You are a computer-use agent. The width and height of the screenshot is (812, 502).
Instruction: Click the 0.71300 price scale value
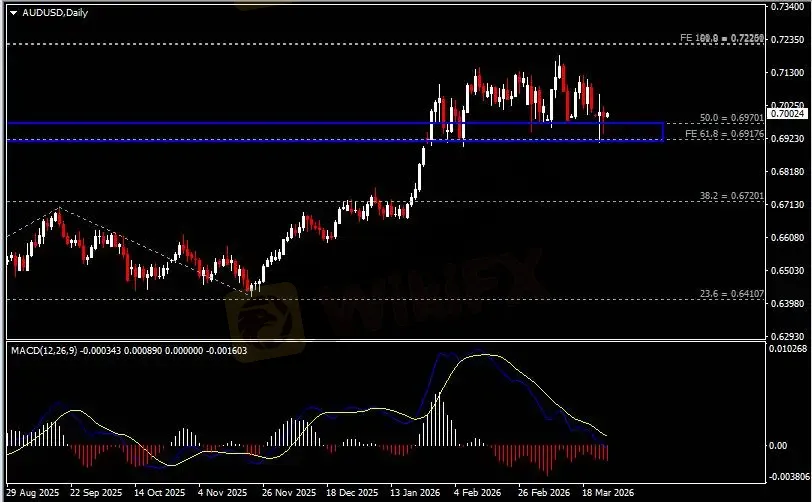[x=788, y=73]
